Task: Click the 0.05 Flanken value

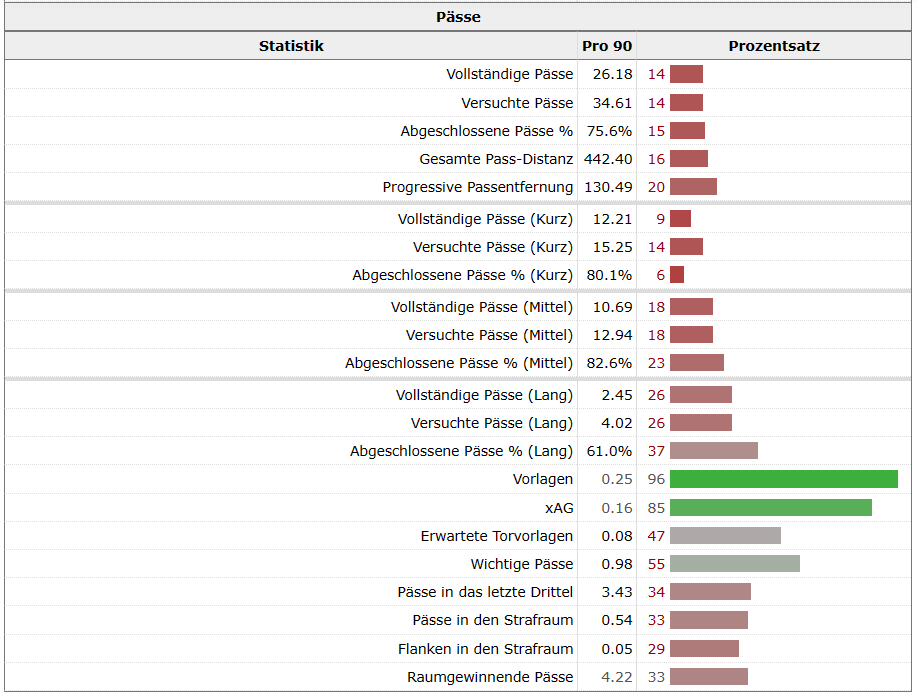Action: click(617, 649)
